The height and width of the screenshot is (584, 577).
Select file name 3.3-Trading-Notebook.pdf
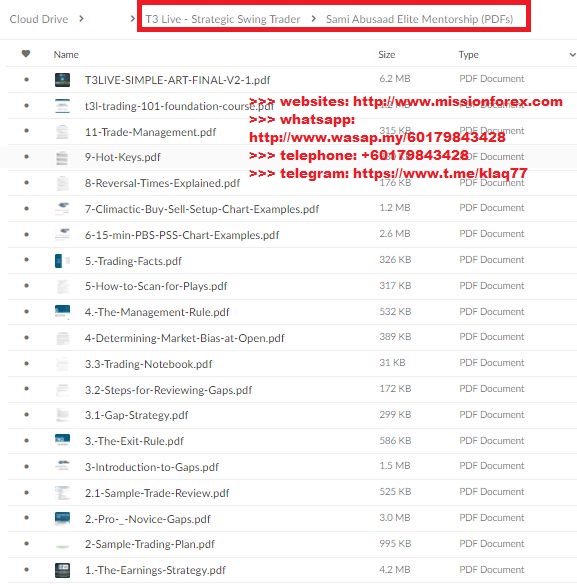[x=149, y=364]
